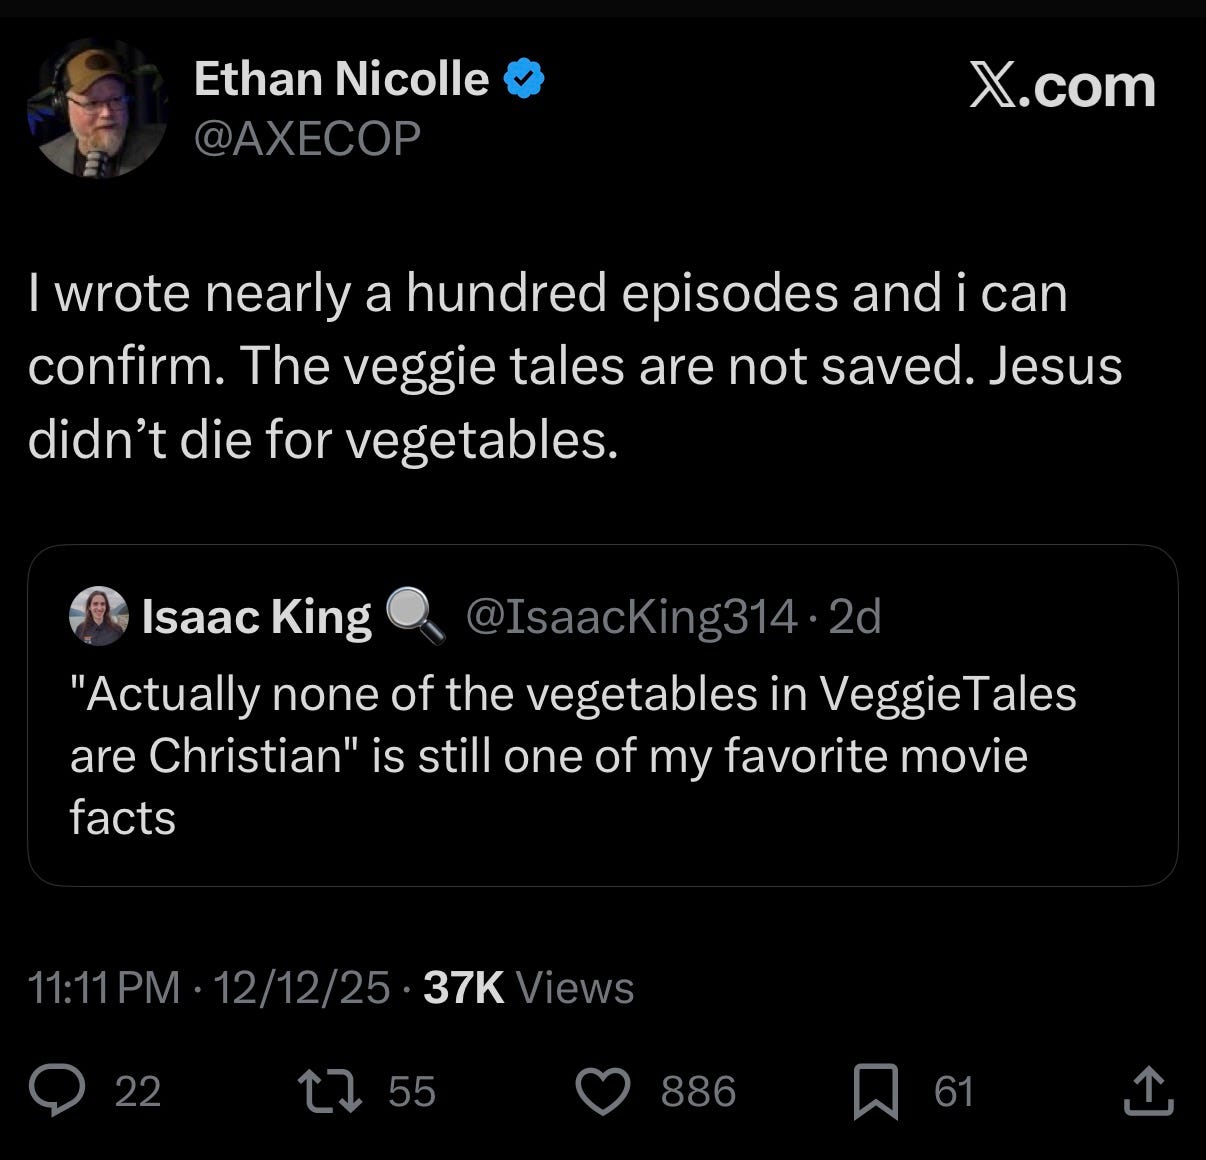Click the 12/12/25 post date

[x=301, y=988]
